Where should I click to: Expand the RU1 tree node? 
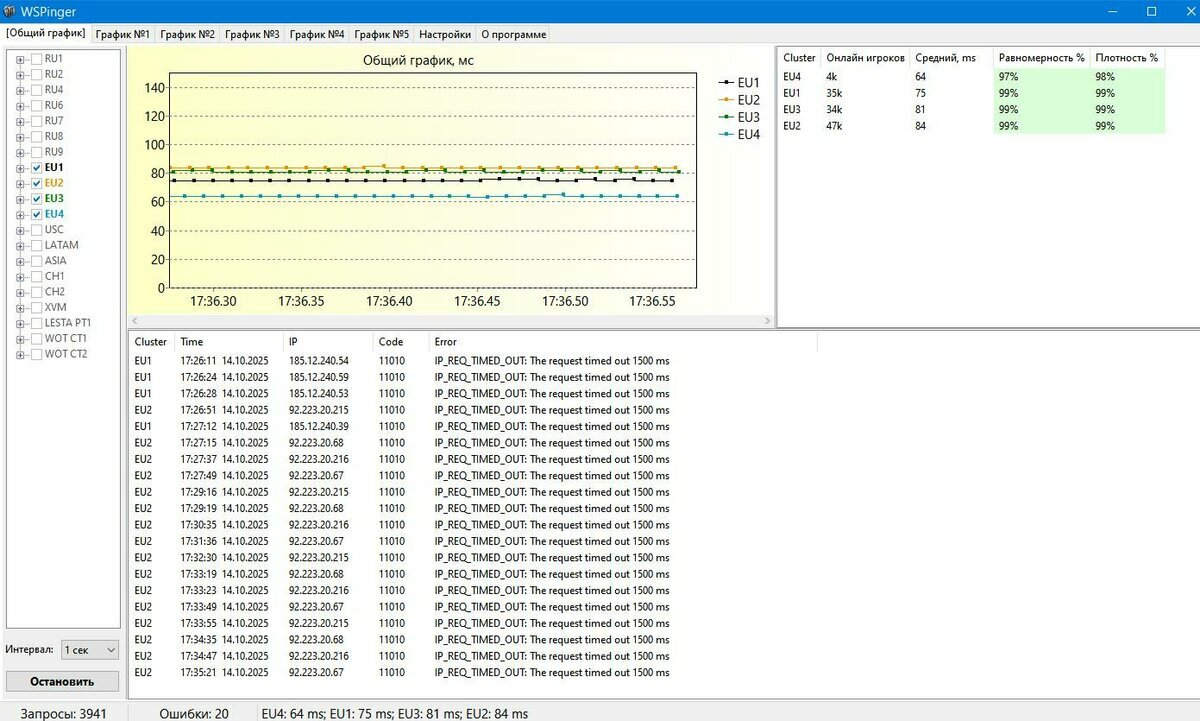pyautogui.click(x=20, y=59)
